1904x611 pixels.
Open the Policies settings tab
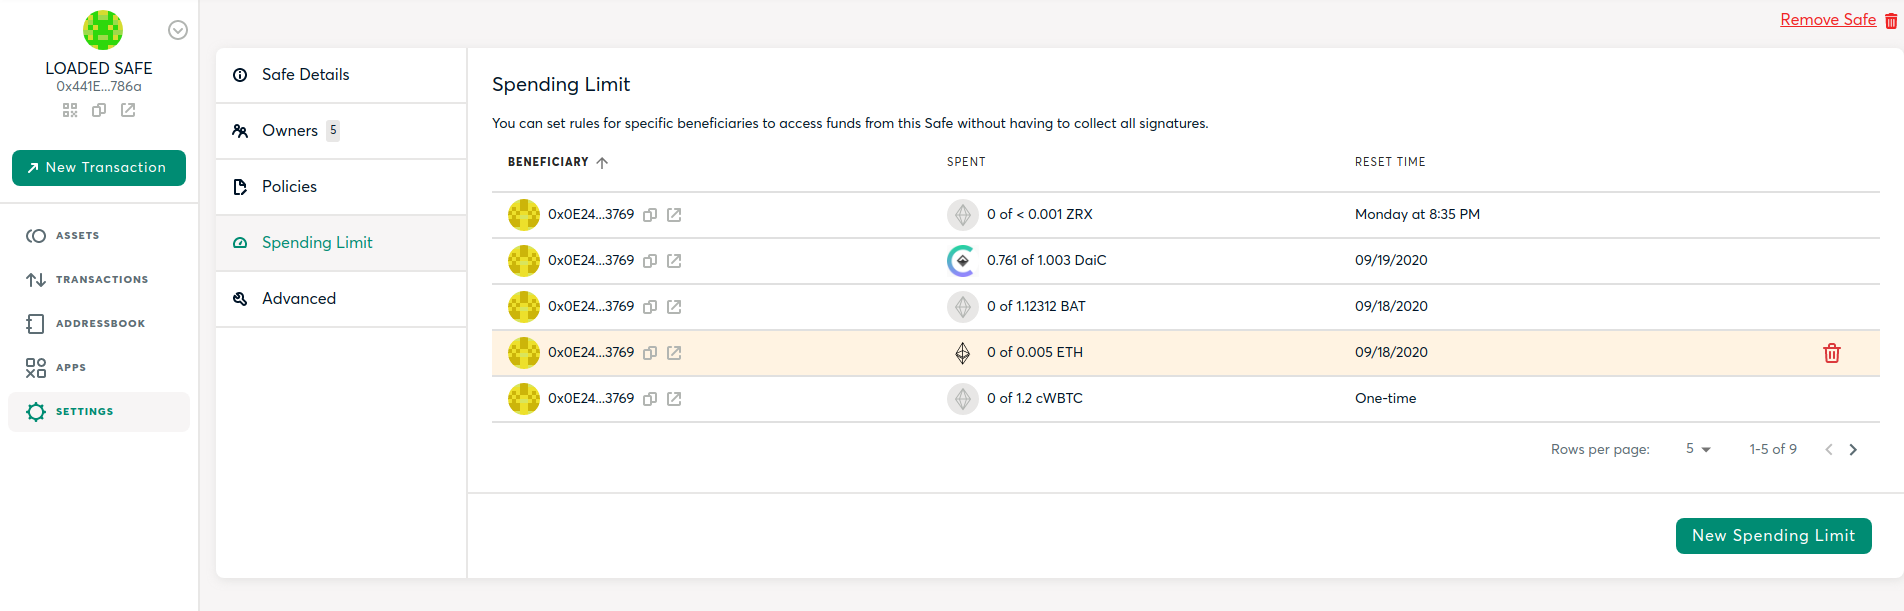pos(289,187)
